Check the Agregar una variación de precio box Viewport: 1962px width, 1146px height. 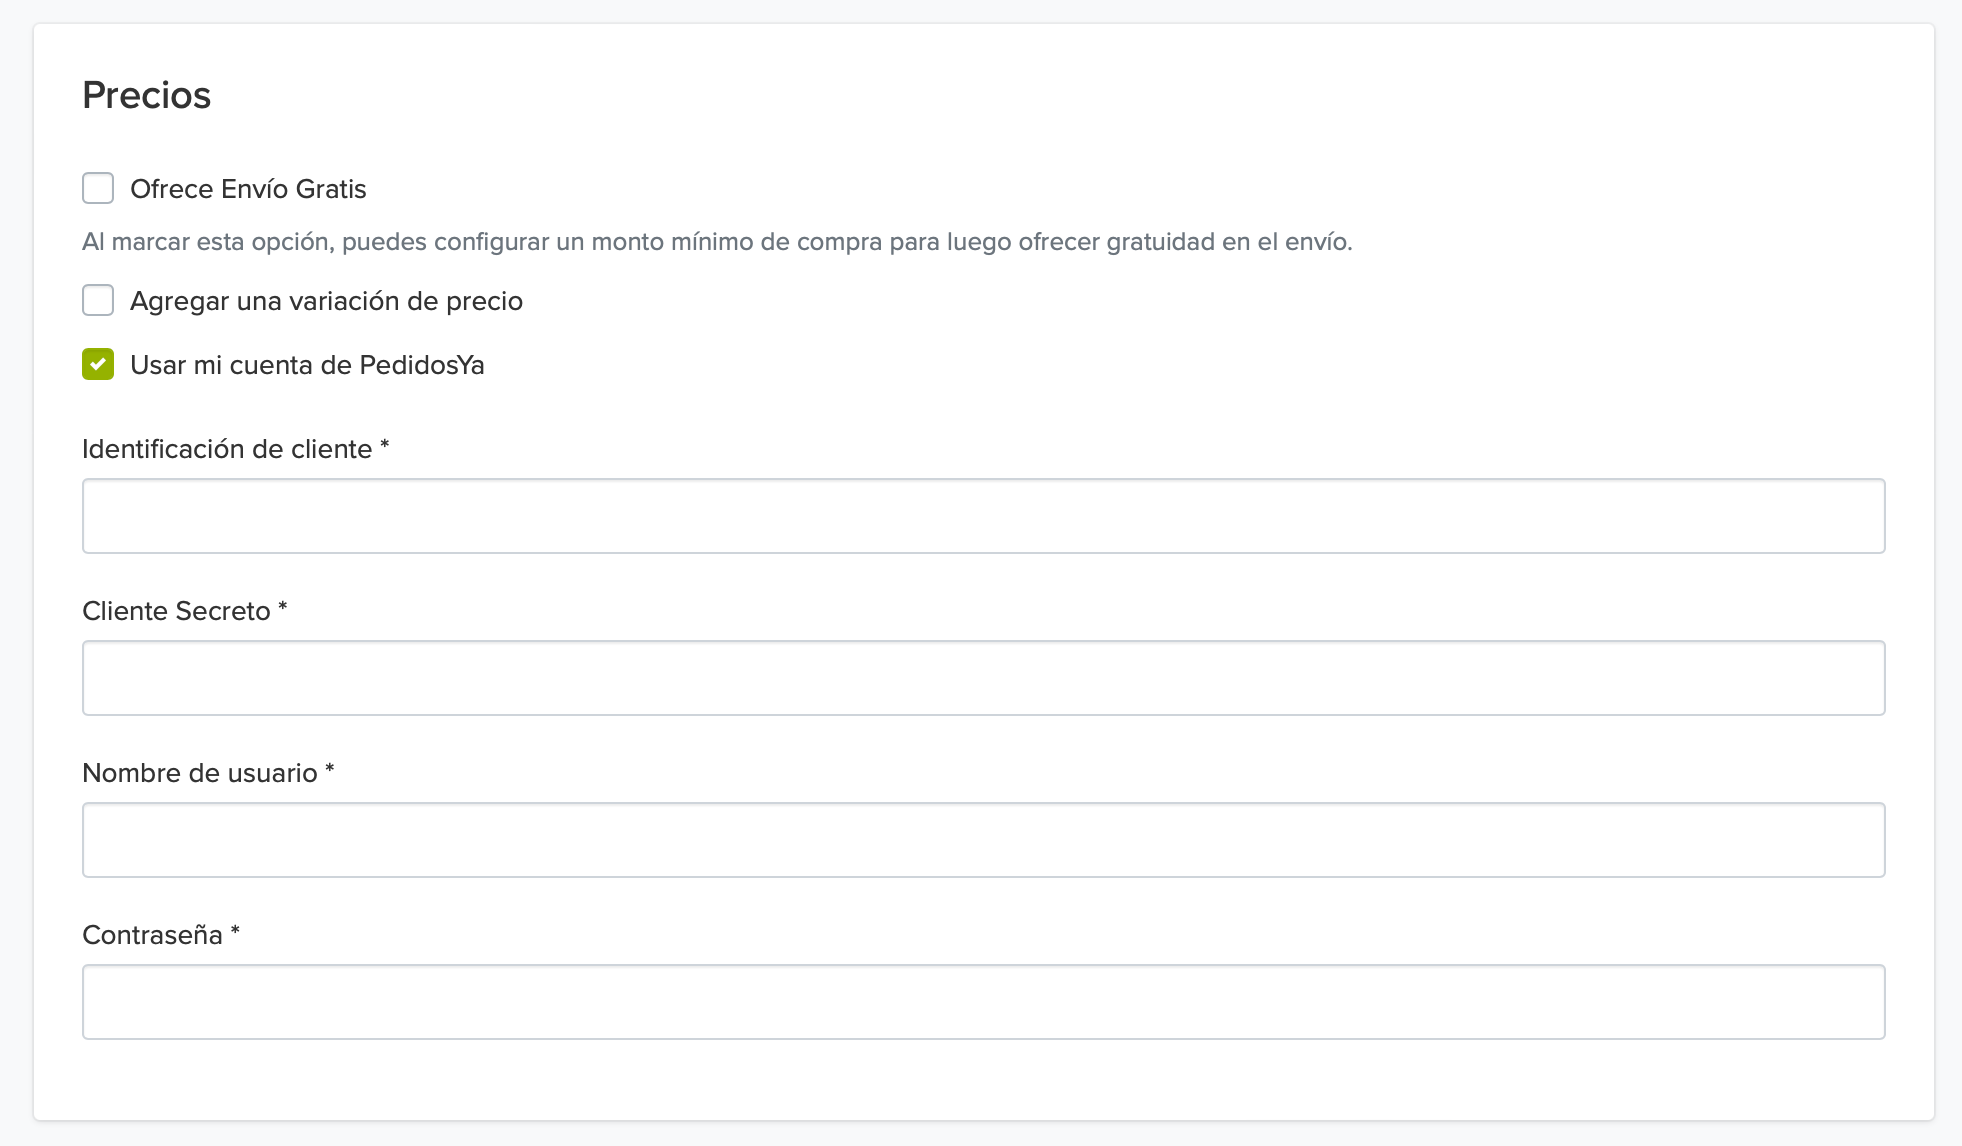coord(98,300)
